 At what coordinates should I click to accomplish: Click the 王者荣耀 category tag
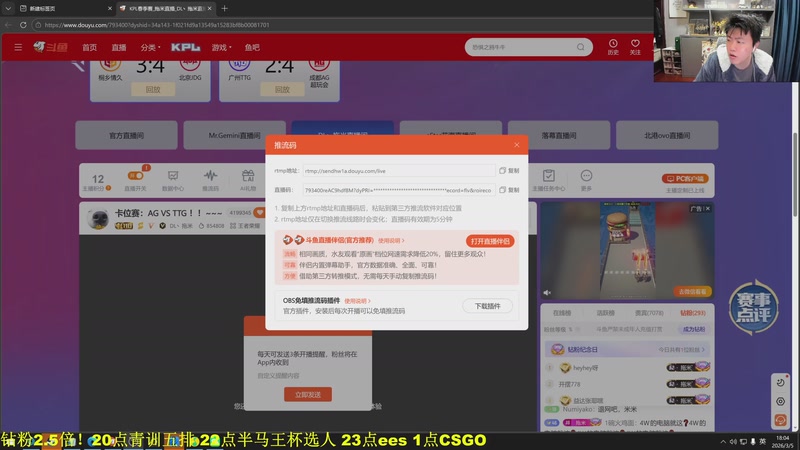[245, 226]
